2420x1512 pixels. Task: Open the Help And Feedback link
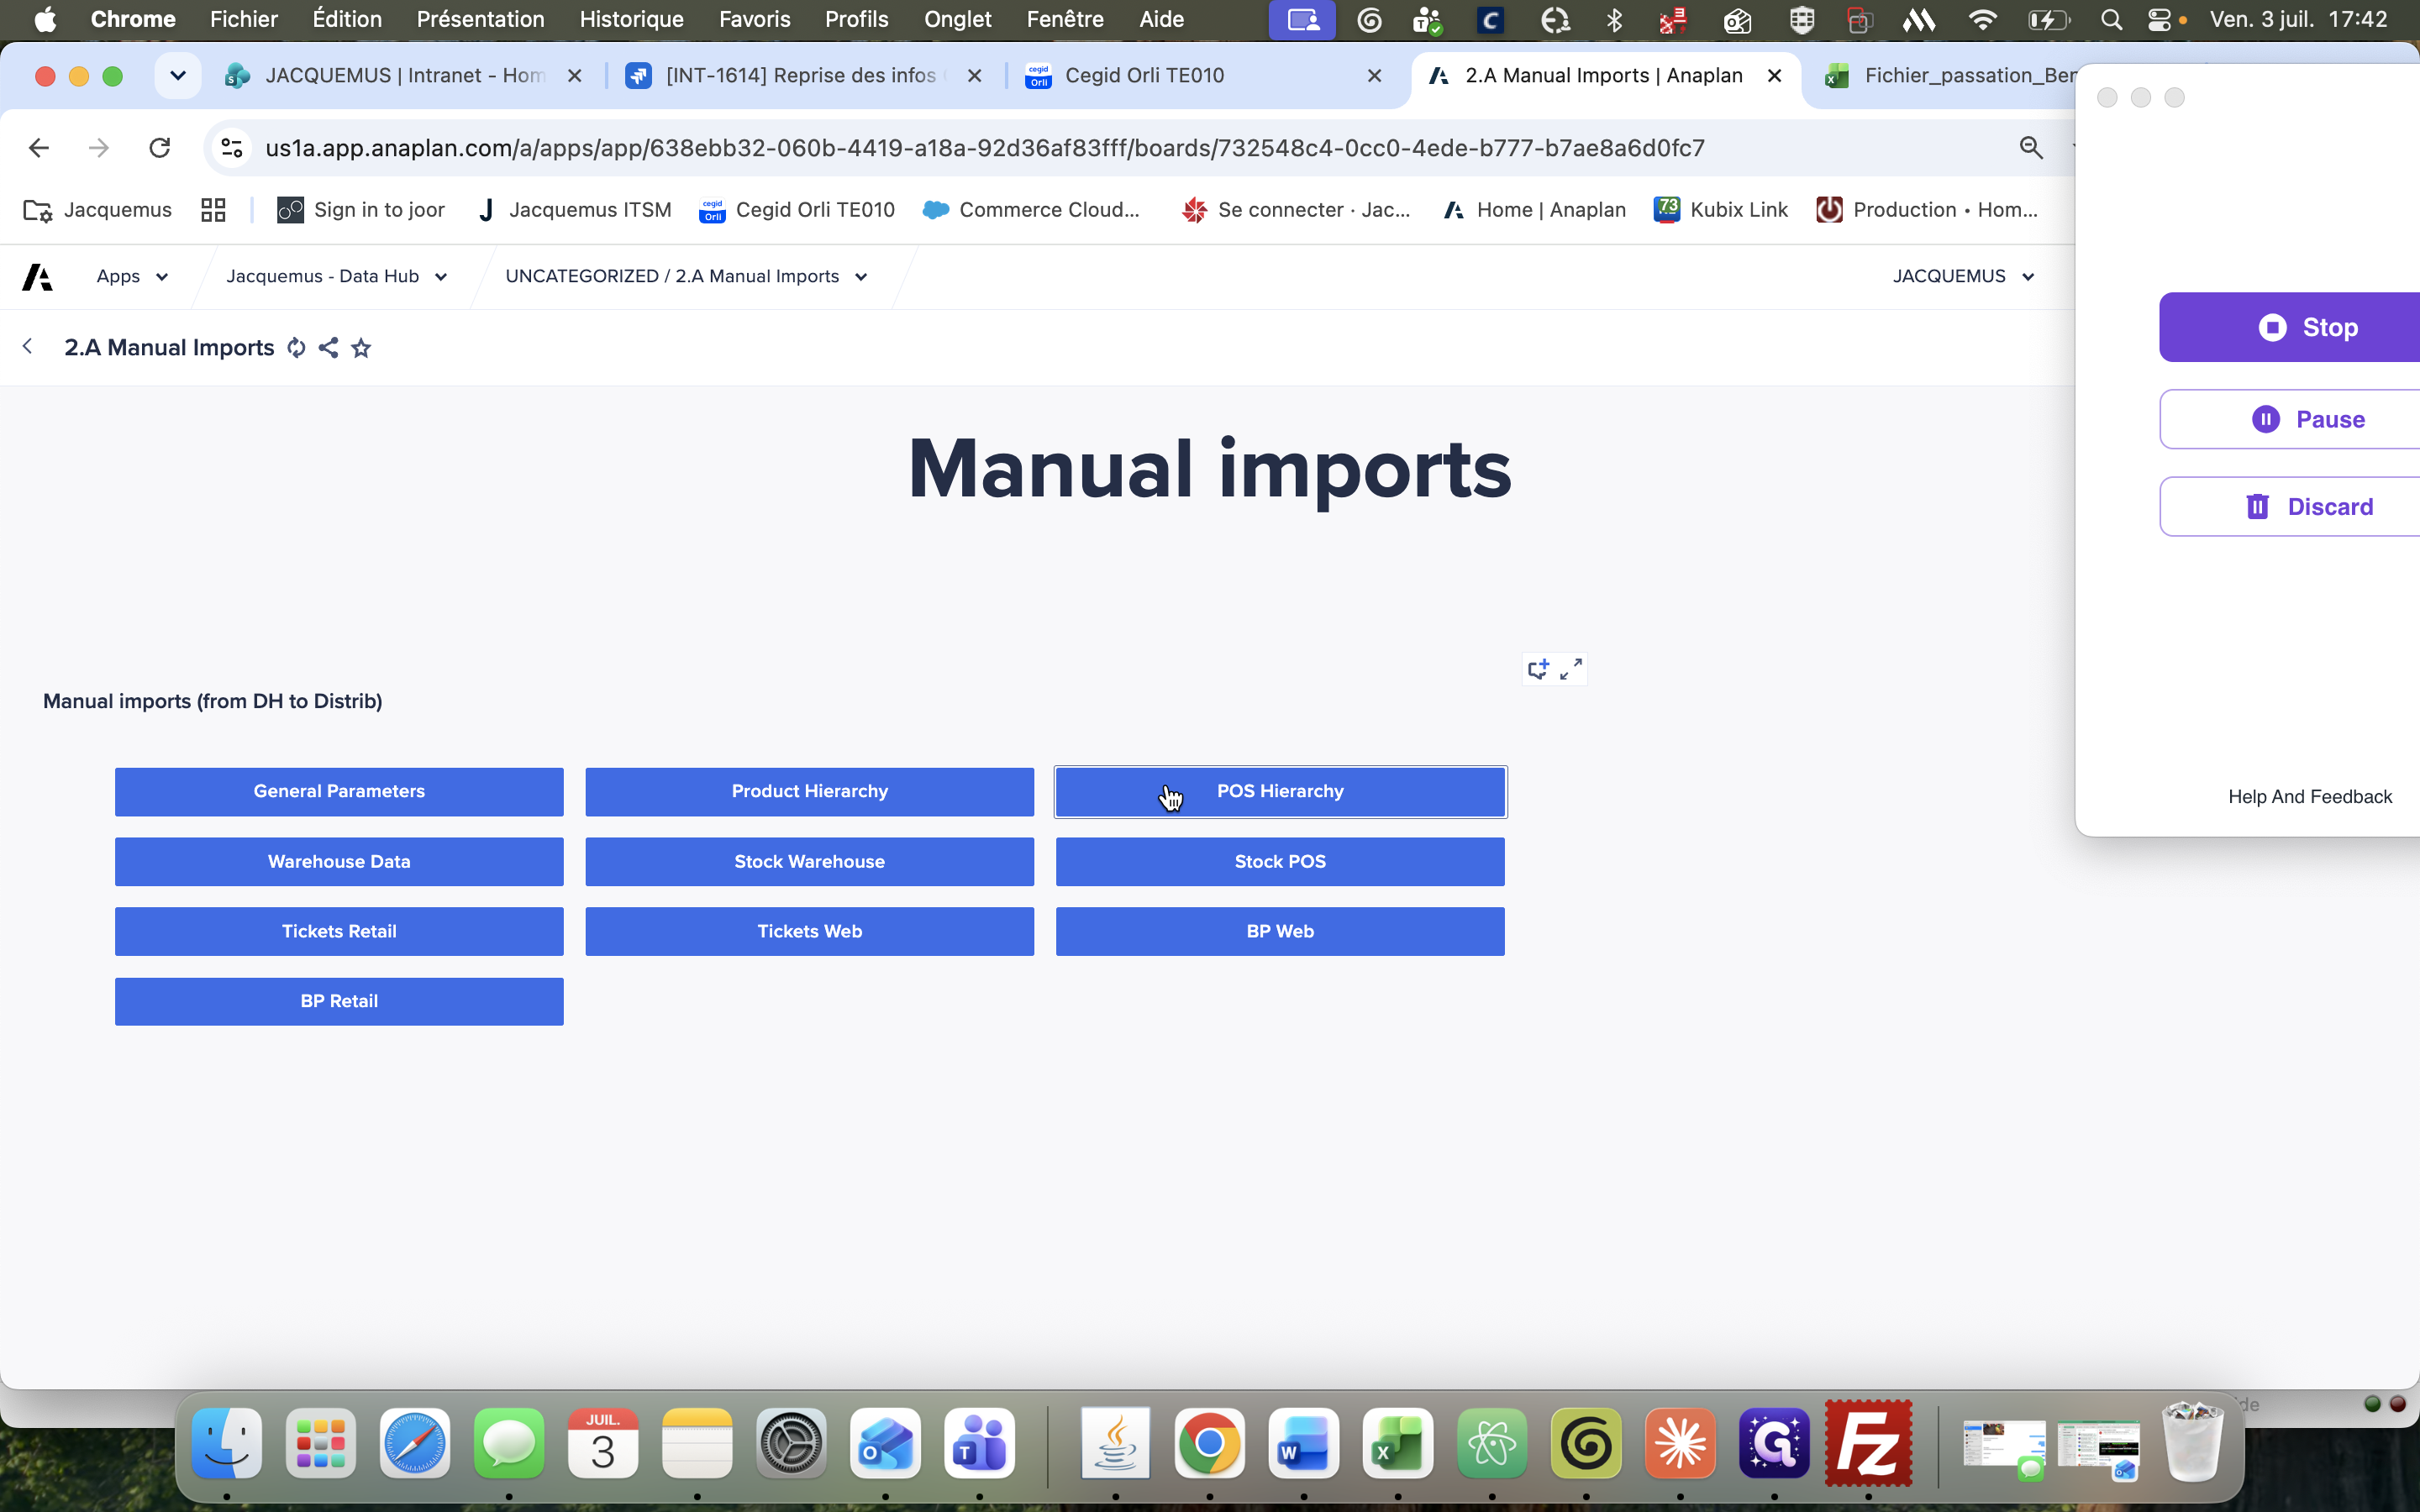point(2310,797)
